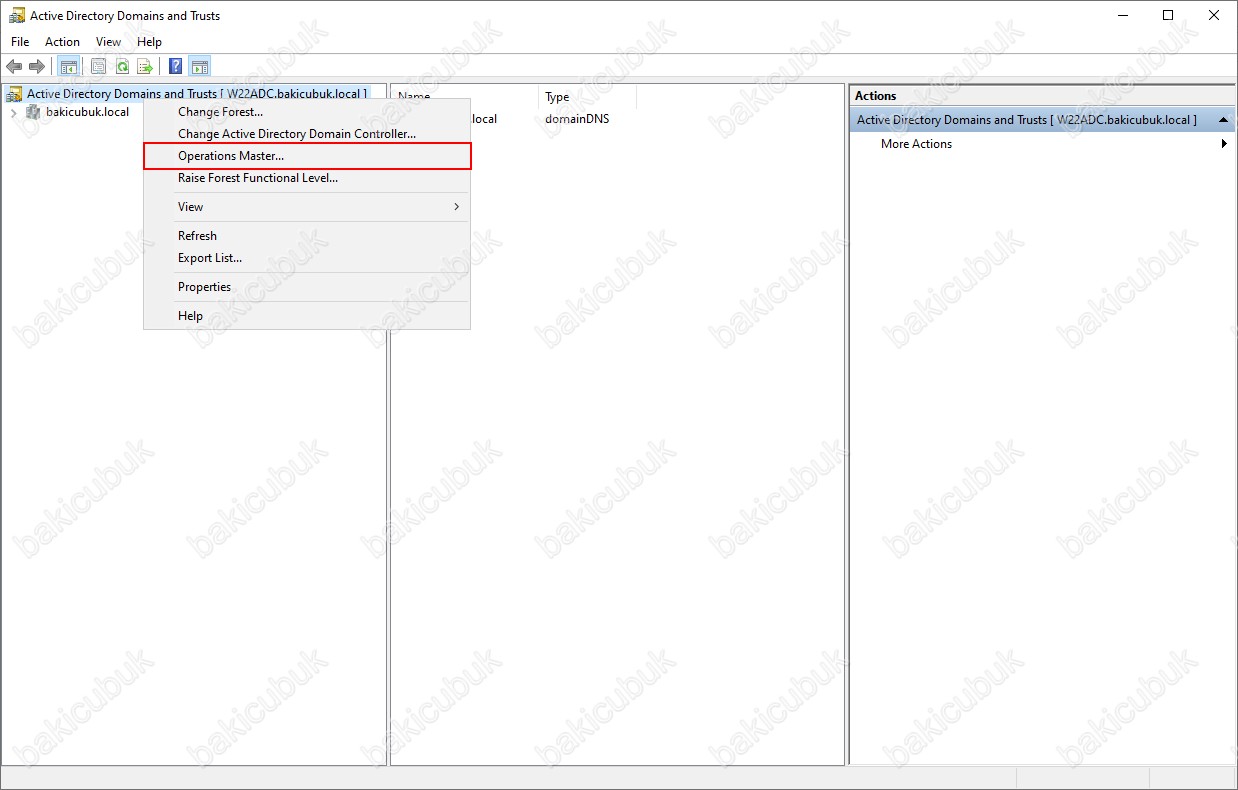
Task: Open the File menu
Action: coord(20,42)
